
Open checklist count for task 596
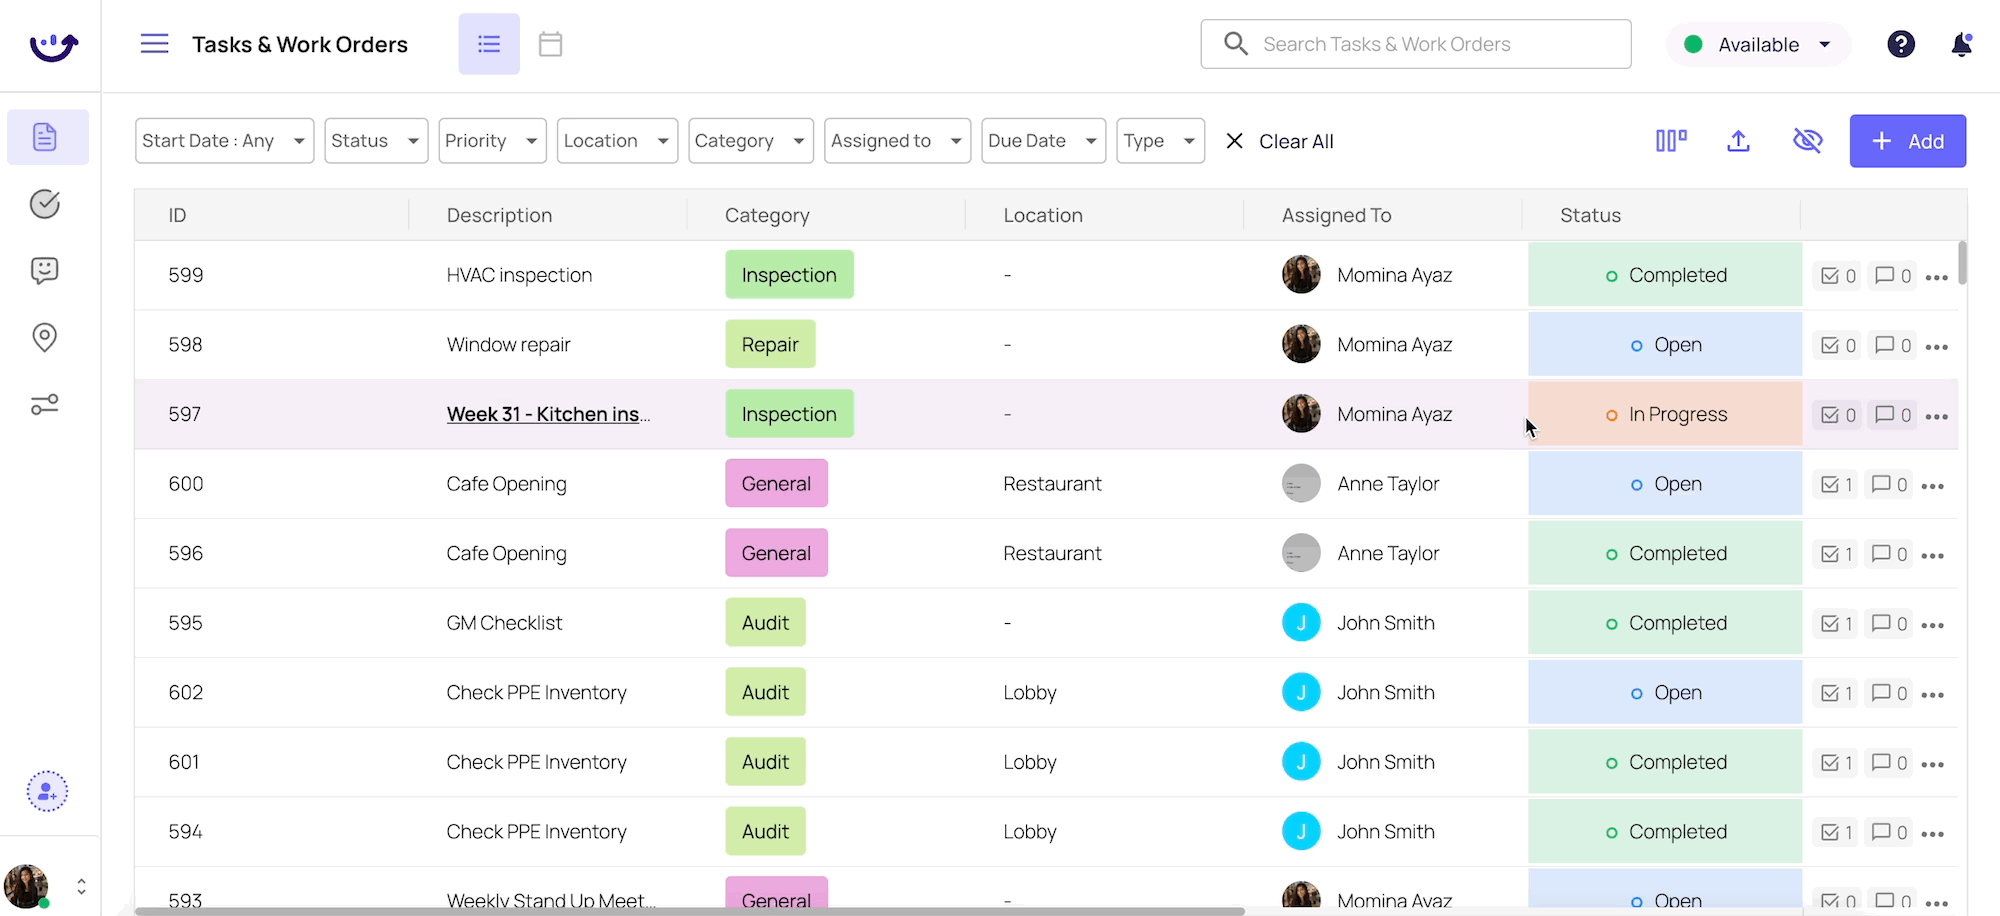[1836, 554]
